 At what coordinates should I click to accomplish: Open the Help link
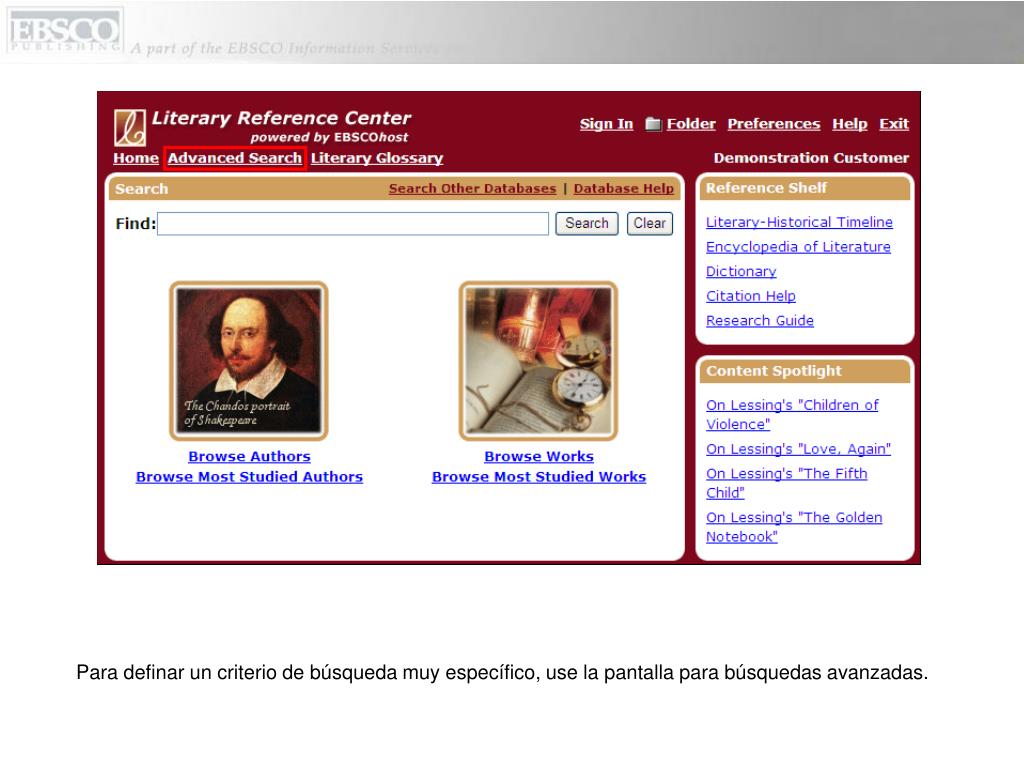click(850, 123)
